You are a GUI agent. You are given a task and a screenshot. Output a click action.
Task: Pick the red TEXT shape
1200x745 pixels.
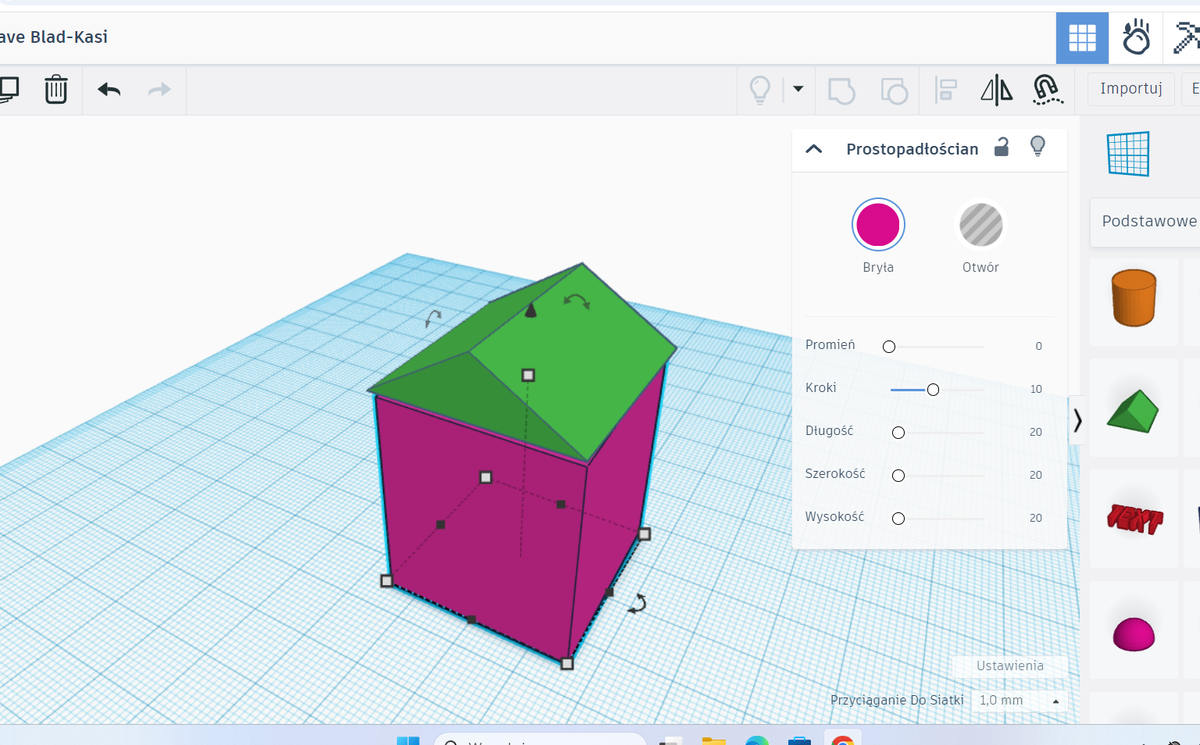[1135, 519]
